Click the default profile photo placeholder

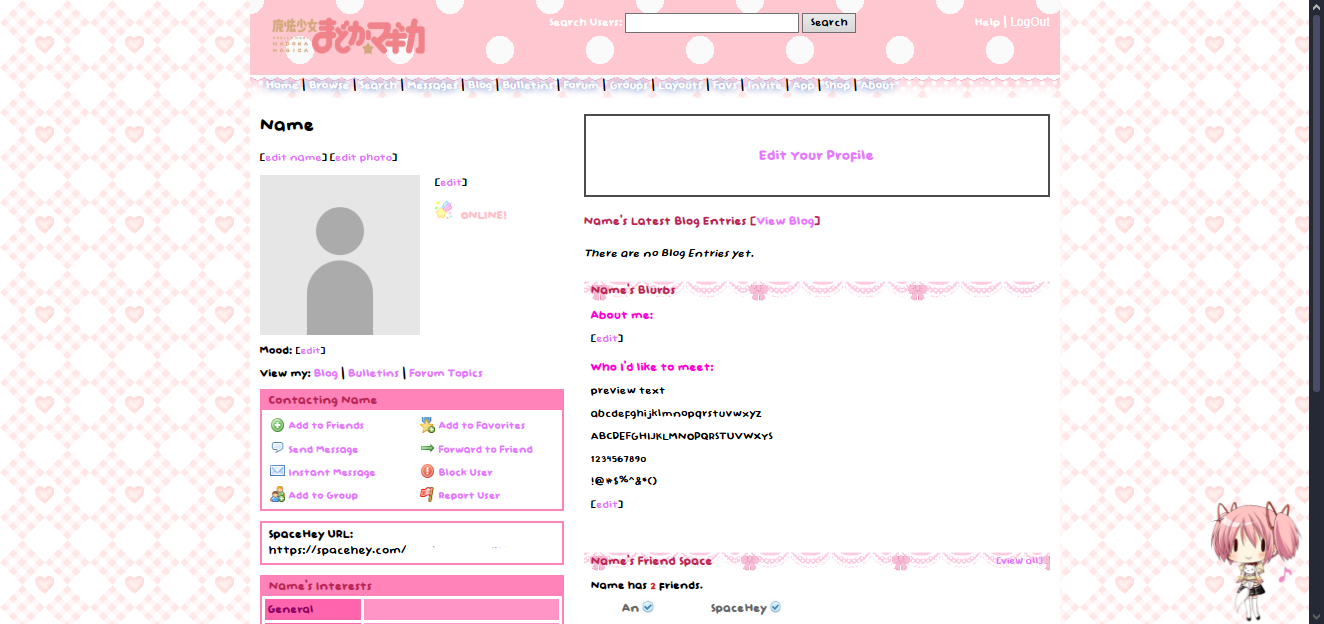[x=340, y=255]
